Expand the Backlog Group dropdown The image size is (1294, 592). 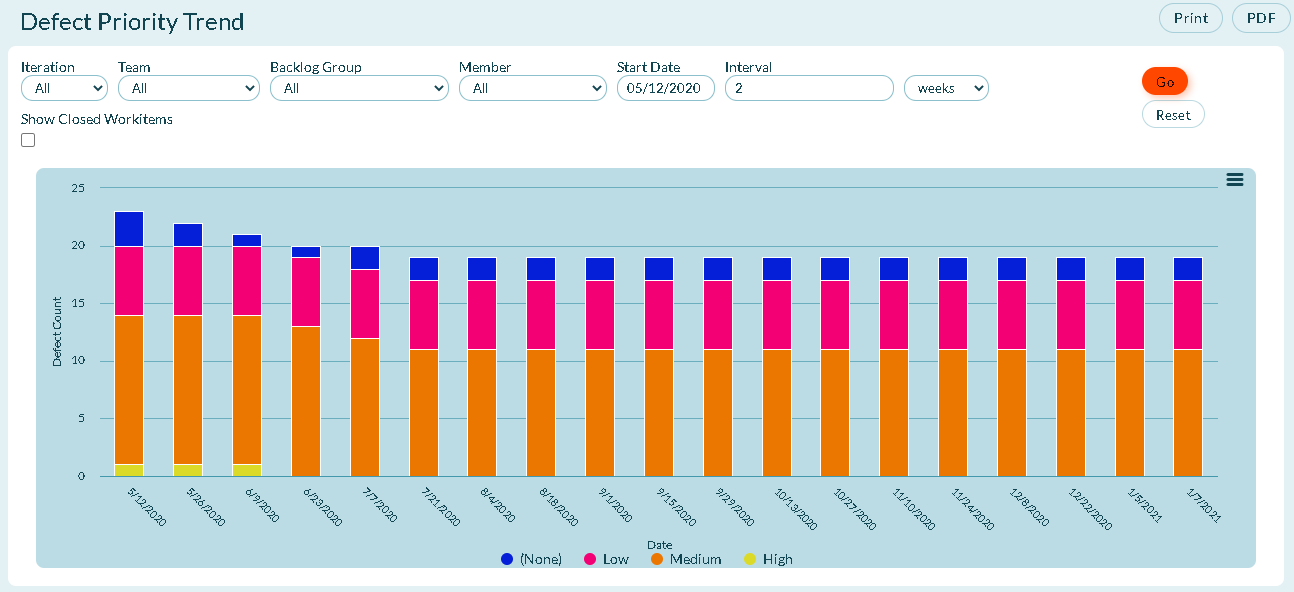pyautogui.click(x=359, y=88)
